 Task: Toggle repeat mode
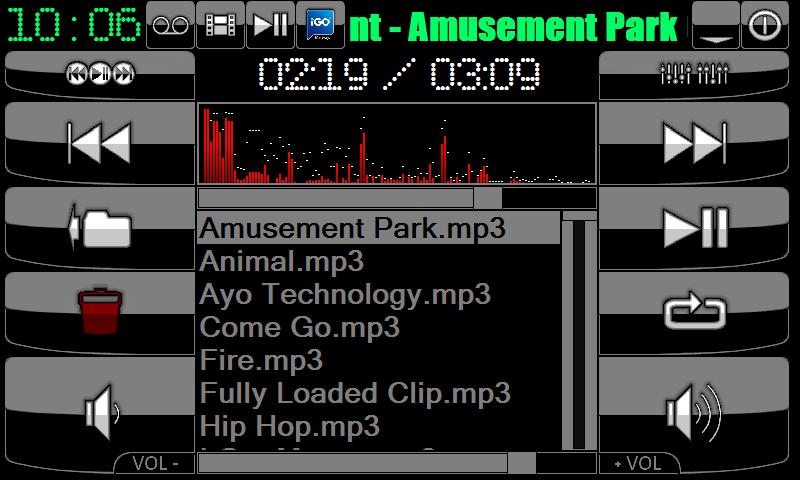click(694, 313)
